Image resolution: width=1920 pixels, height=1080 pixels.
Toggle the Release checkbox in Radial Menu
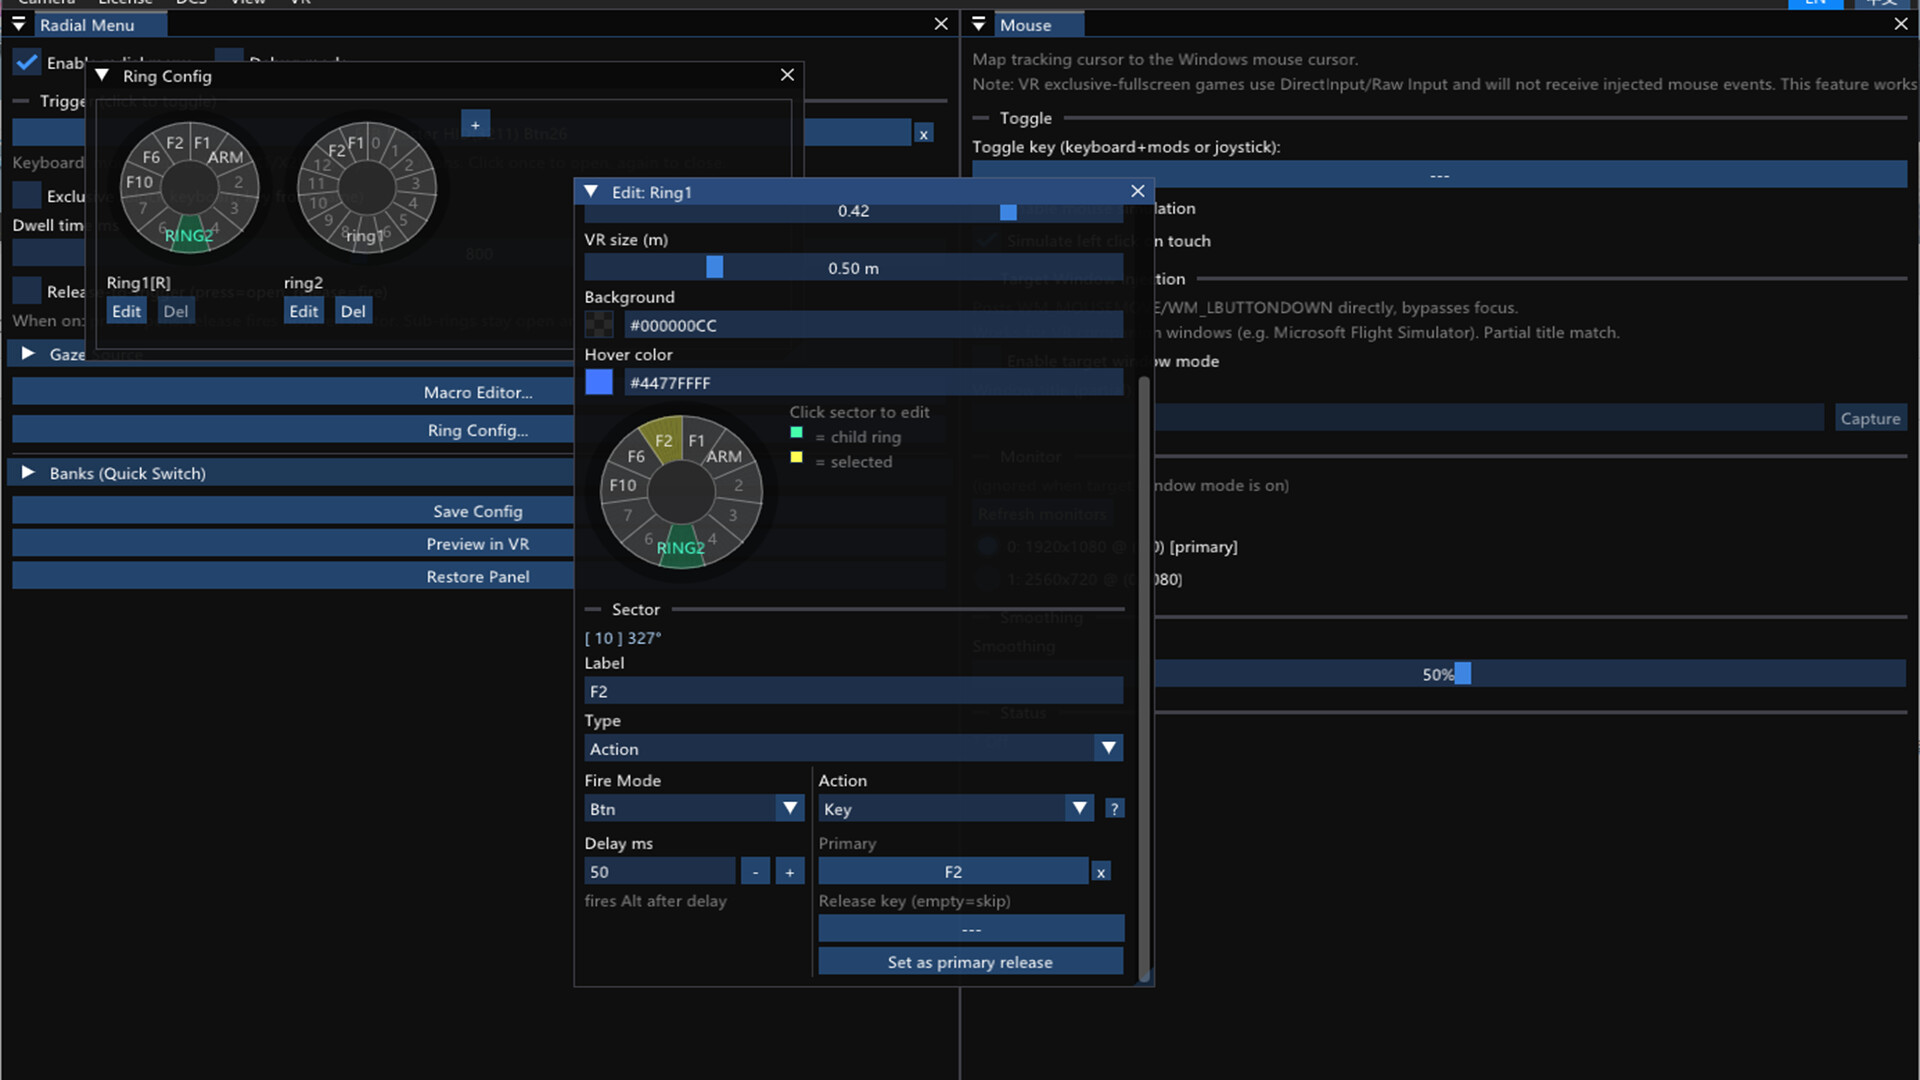pyautogui.click(x=27, y=291)
